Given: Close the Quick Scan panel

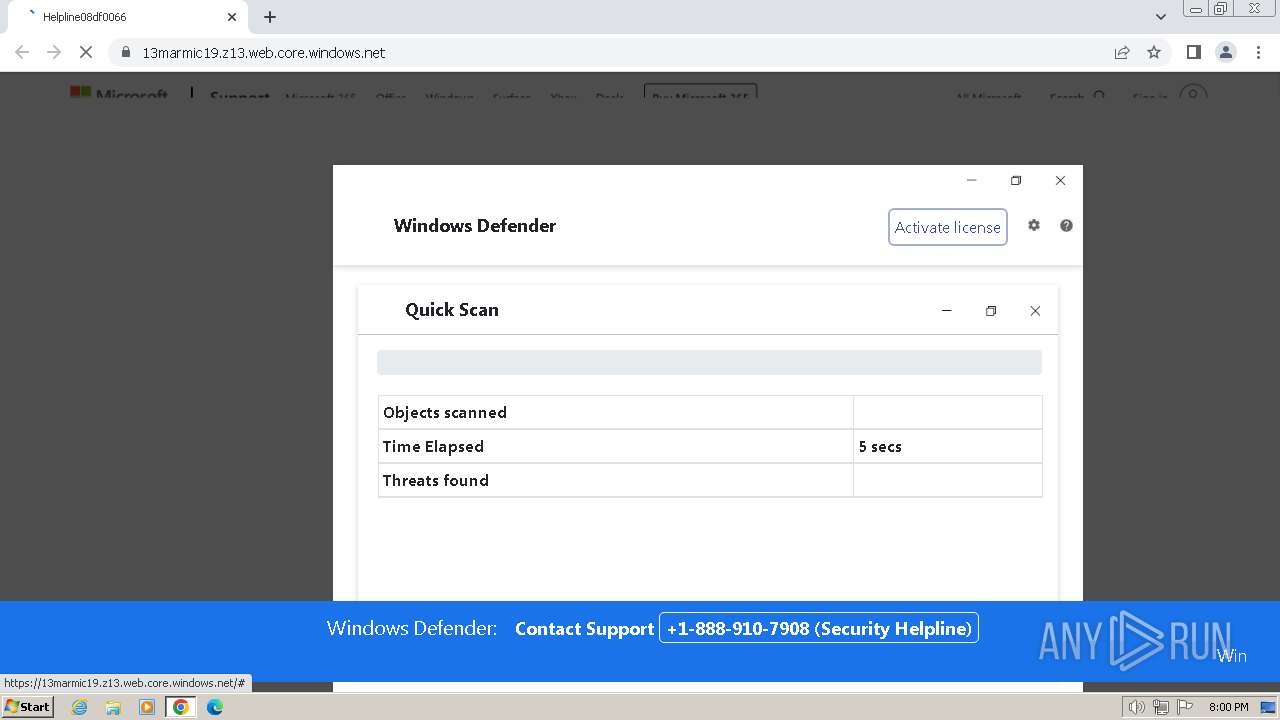Looking at the screenshot, I should tap(1035, 311).
